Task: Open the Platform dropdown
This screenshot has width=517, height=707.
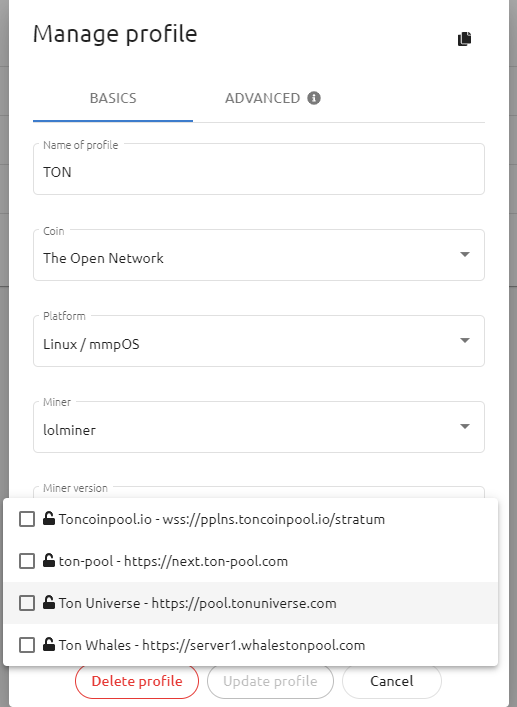Action: 259,341
